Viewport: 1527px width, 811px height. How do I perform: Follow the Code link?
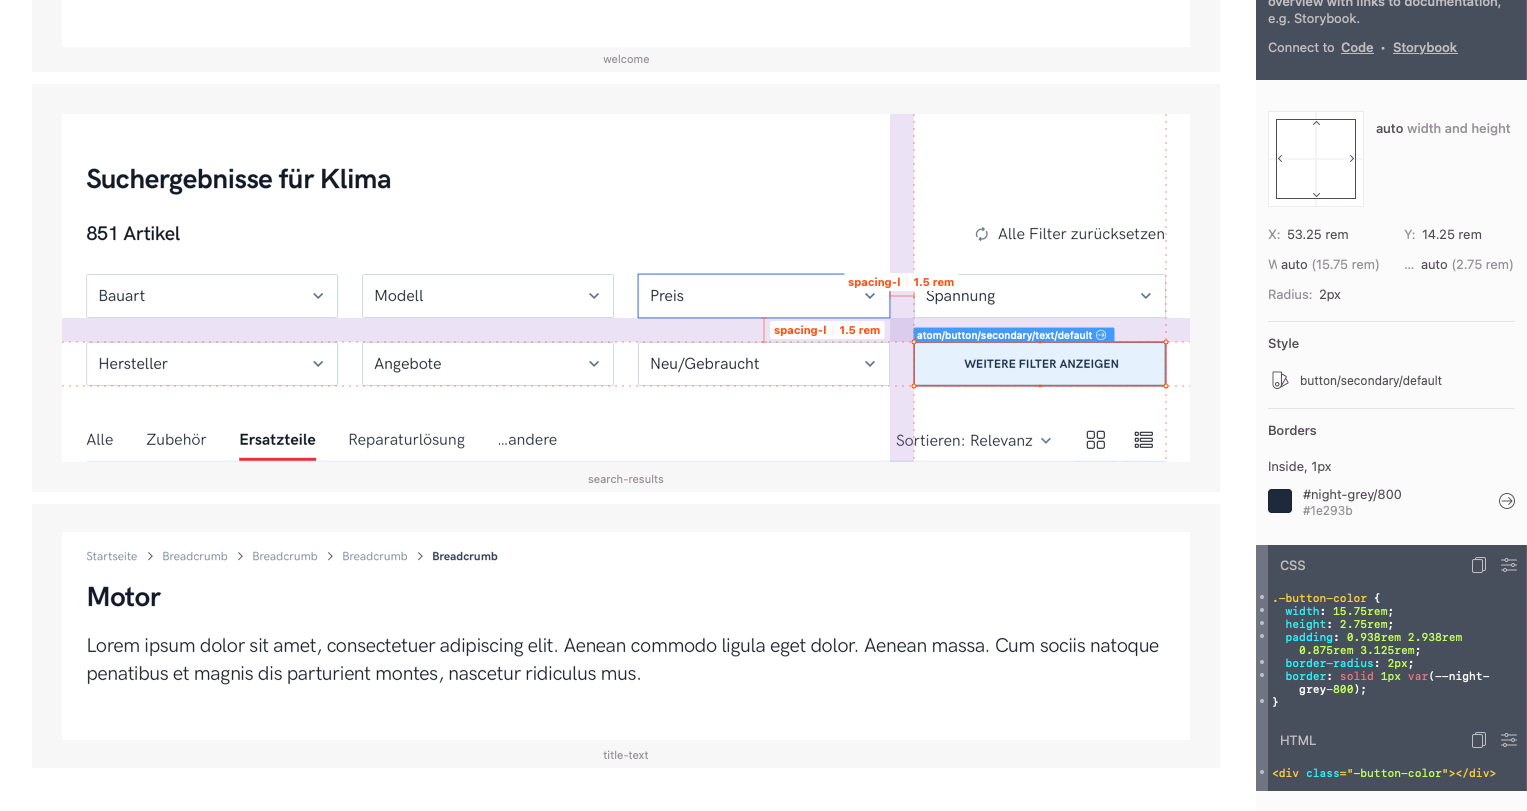1357,47
